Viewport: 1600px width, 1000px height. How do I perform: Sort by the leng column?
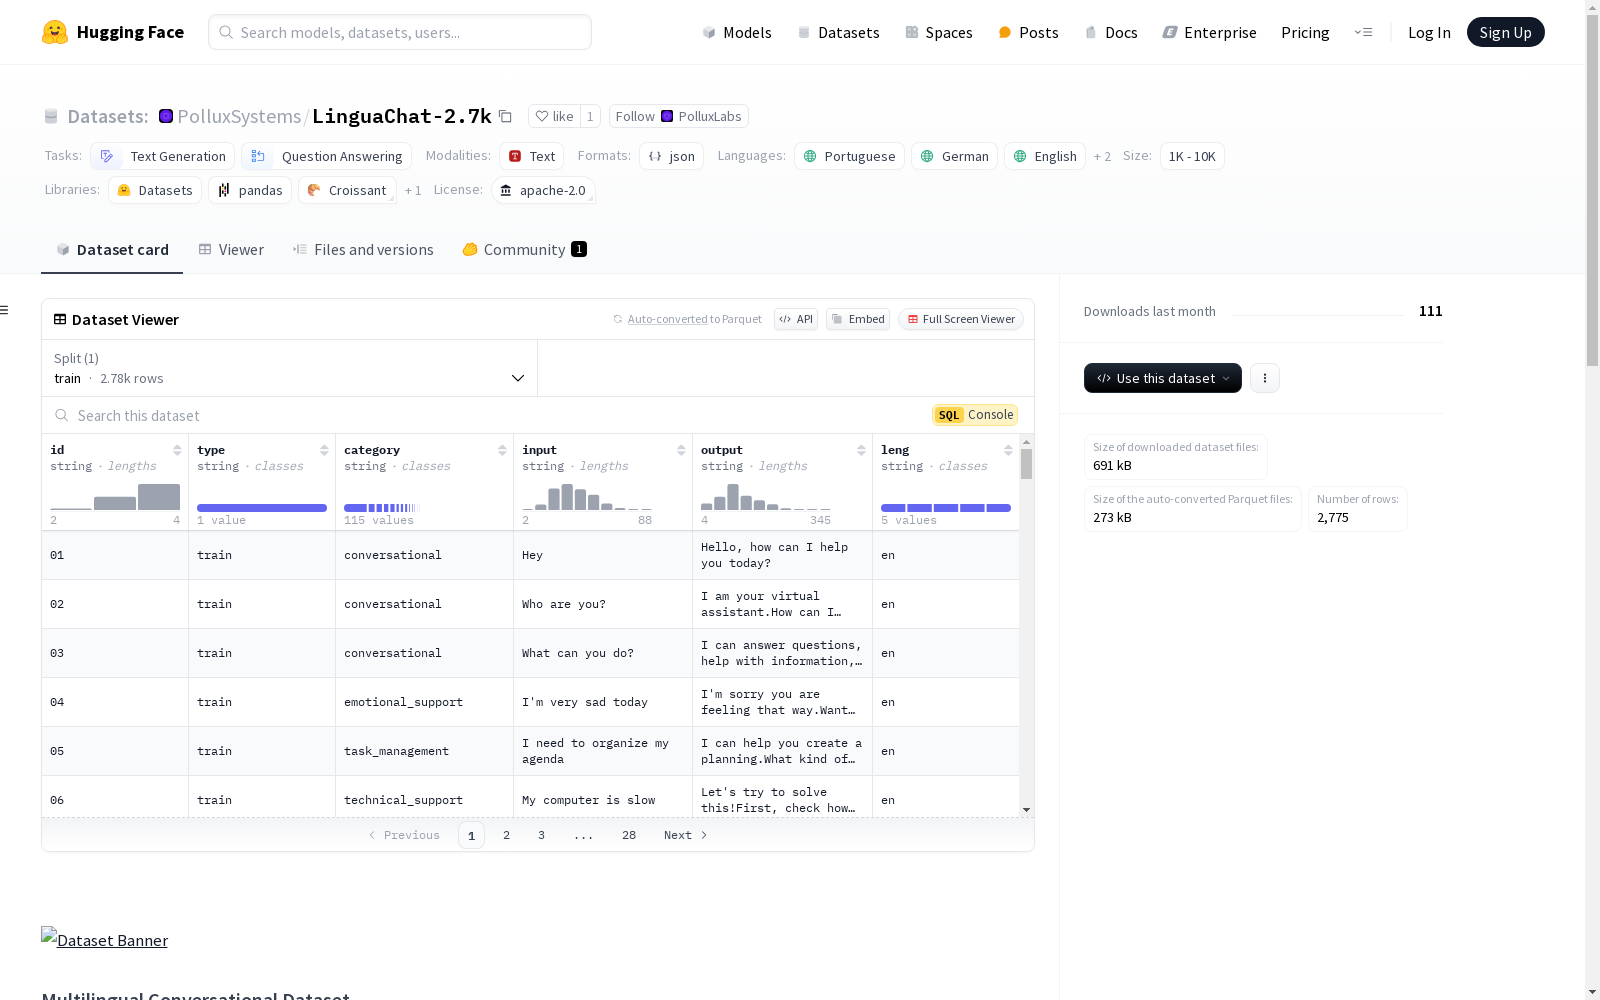tap(1008, 450)
